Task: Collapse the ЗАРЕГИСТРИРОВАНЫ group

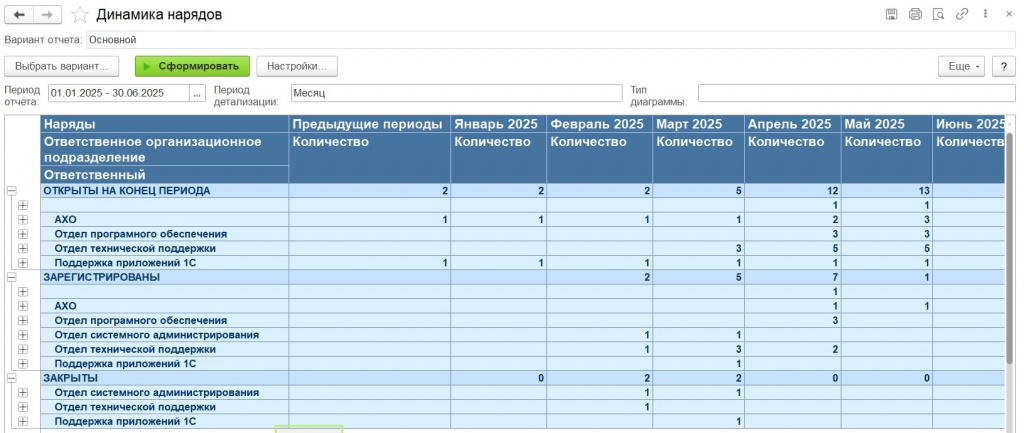Action: point(11,277)
